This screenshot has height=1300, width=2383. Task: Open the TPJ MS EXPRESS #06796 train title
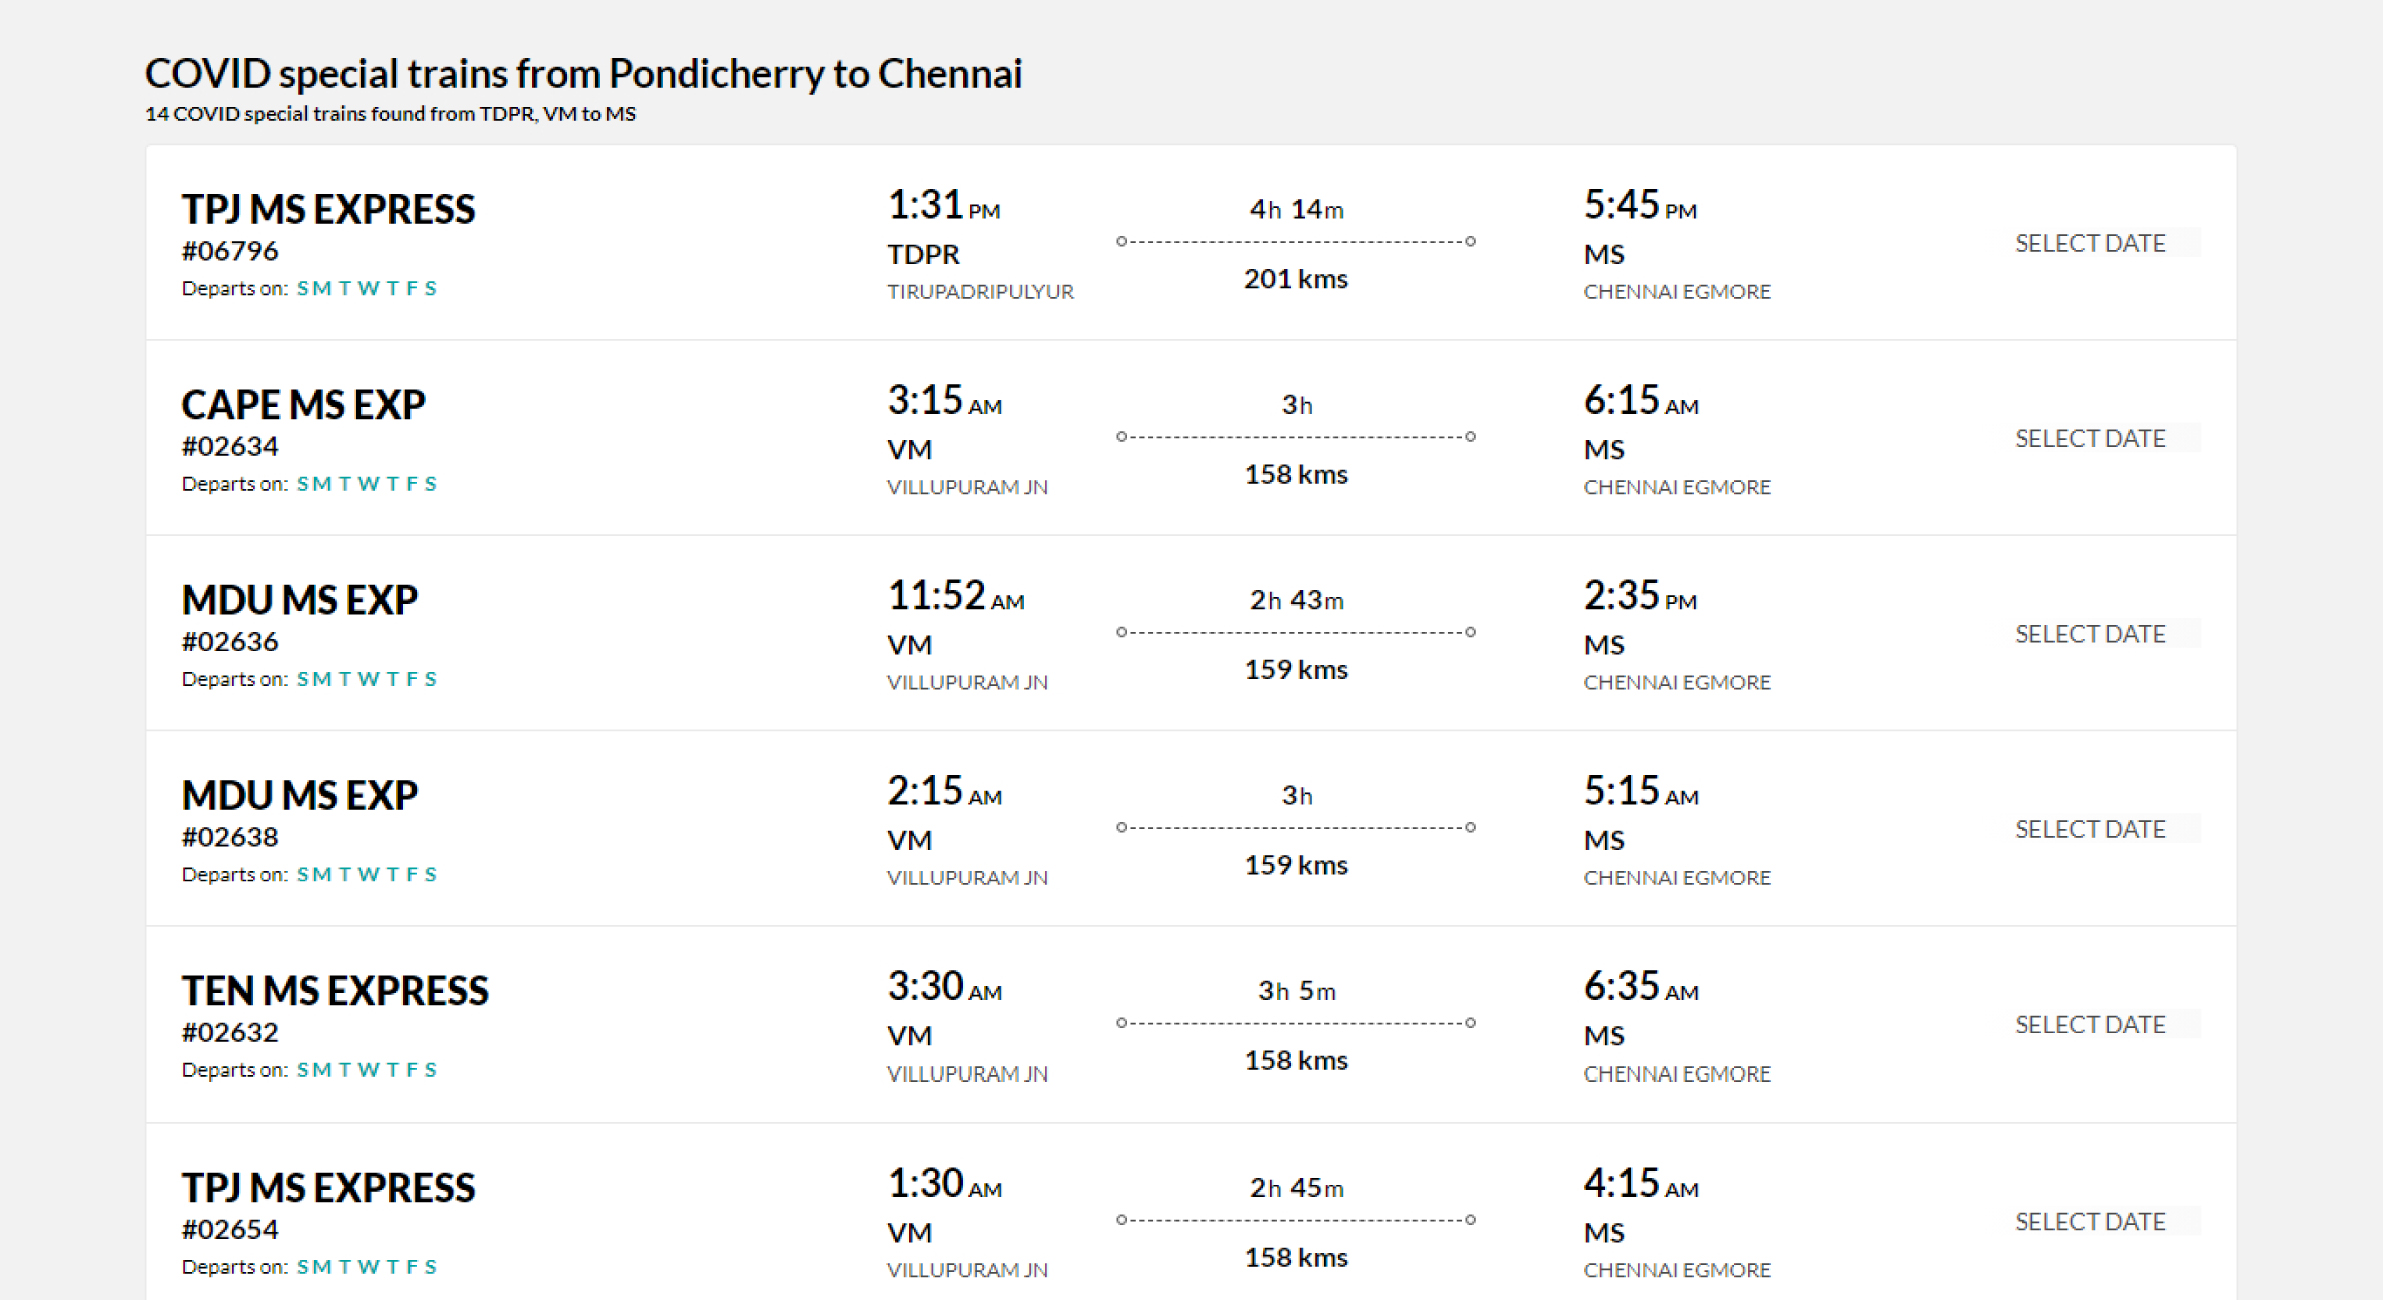pyautogui.click(x=328, y=209)
